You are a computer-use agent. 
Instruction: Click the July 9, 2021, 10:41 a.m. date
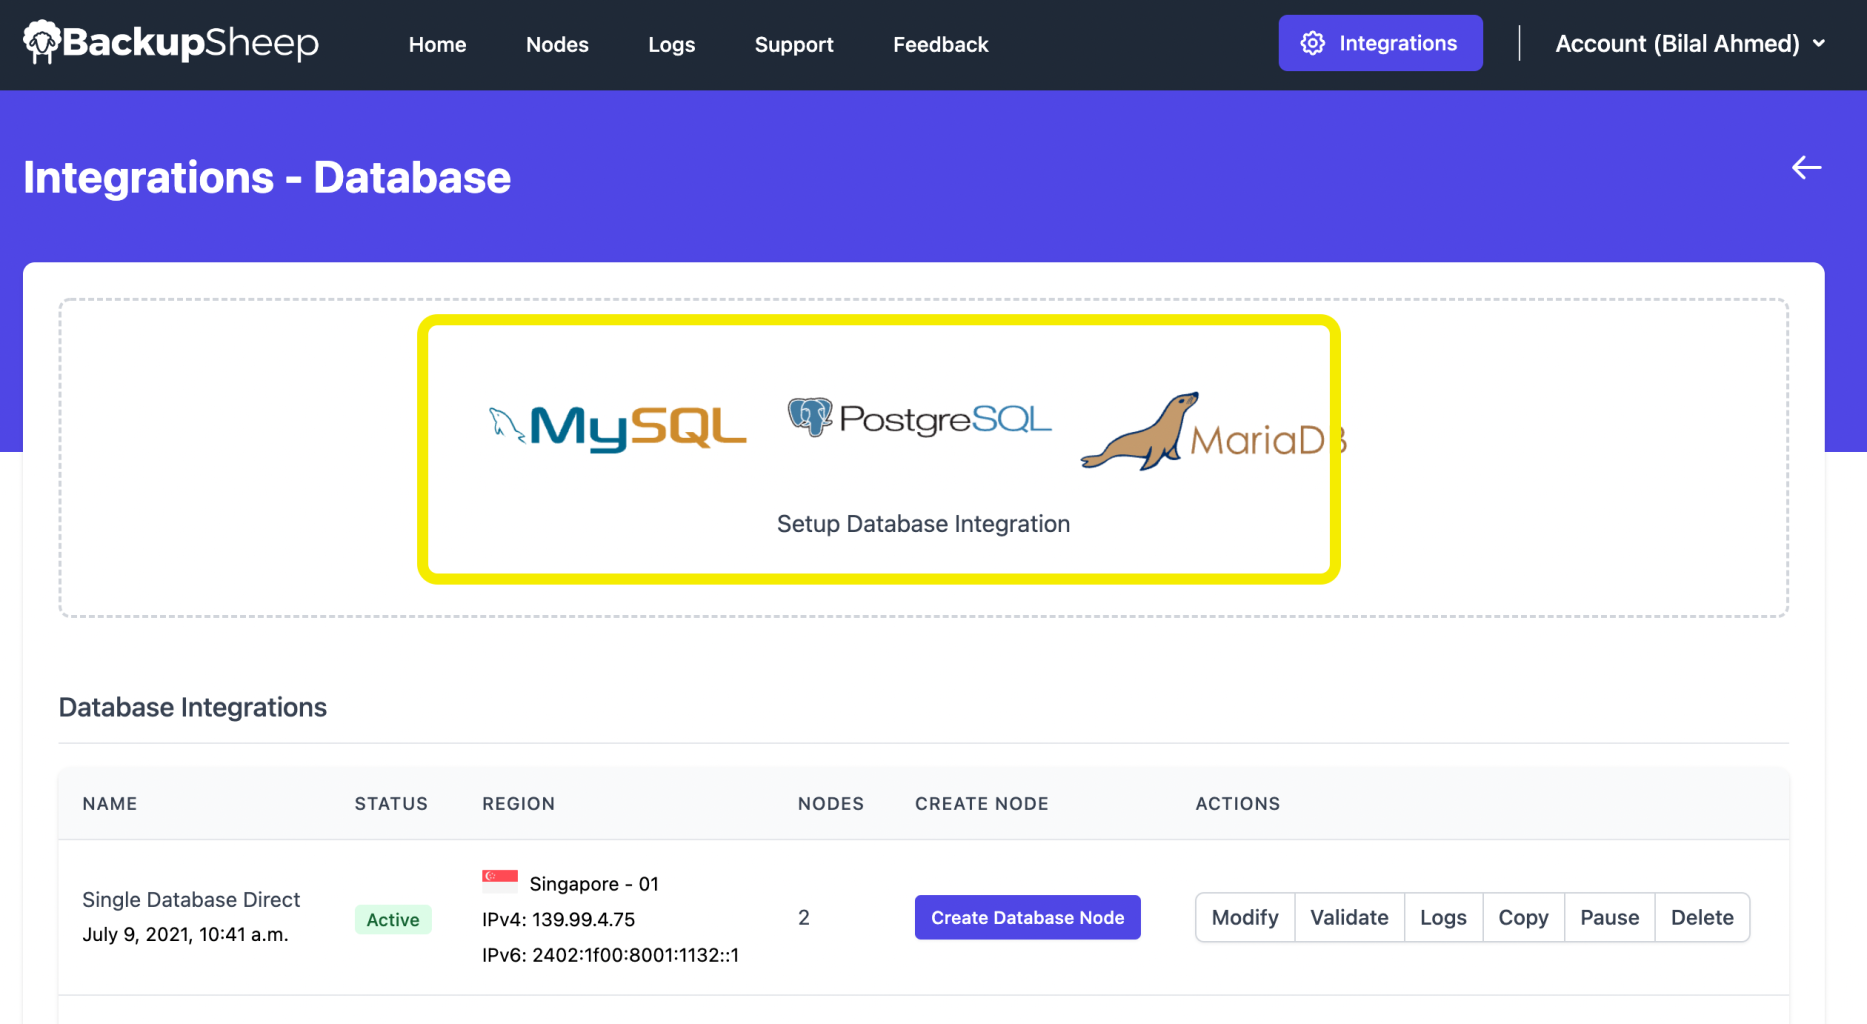pyautogui.click(x=185, y=934)
